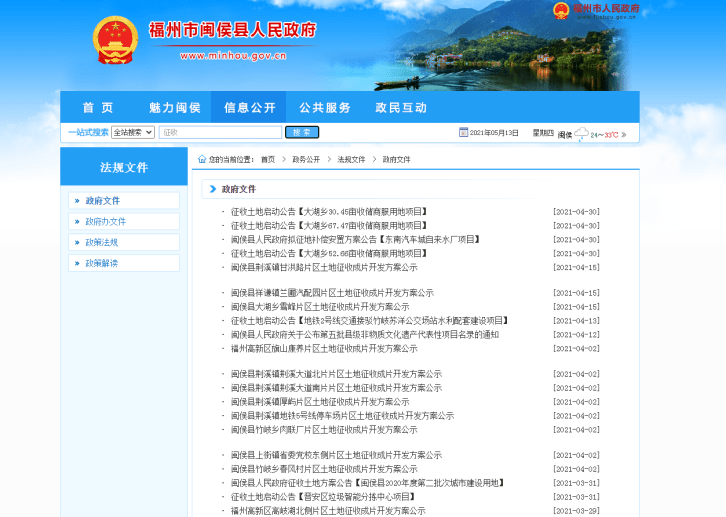Go to the 公共服务 navigation tab
Screen dimensions: 726x517
point(325,108)
